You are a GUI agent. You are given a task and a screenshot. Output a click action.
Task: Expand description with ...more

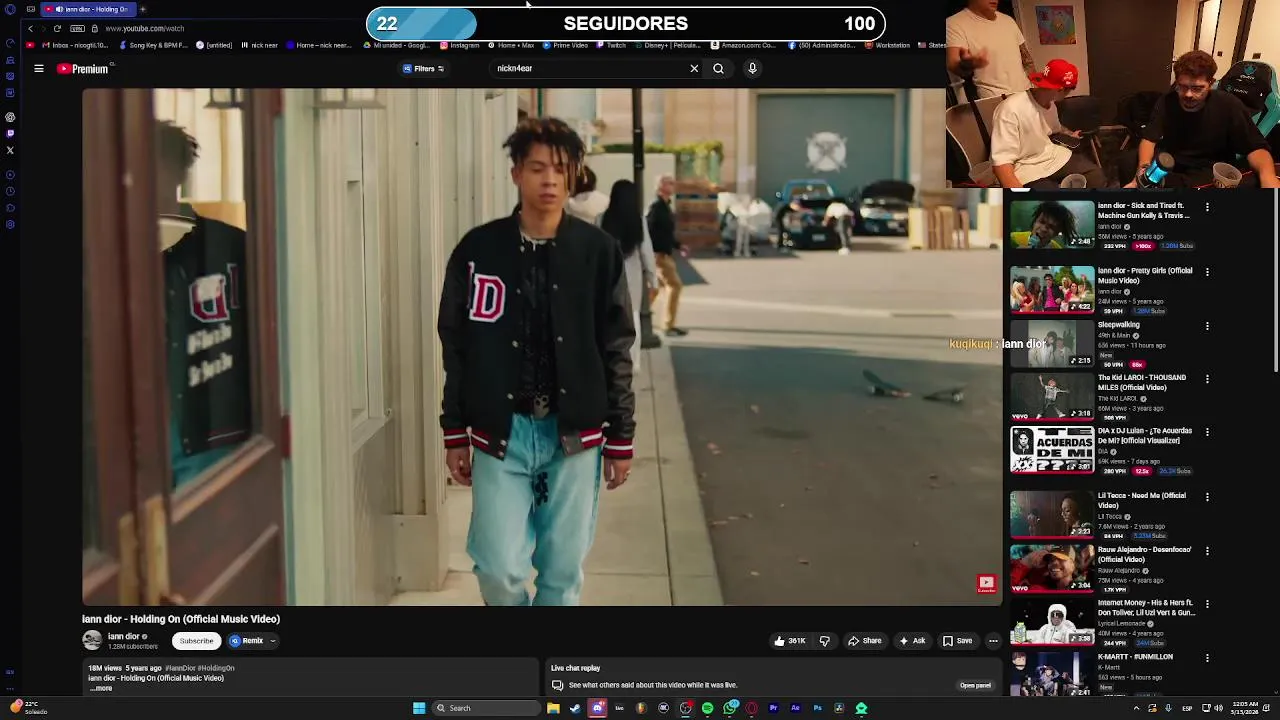click(x=101, y=688)
